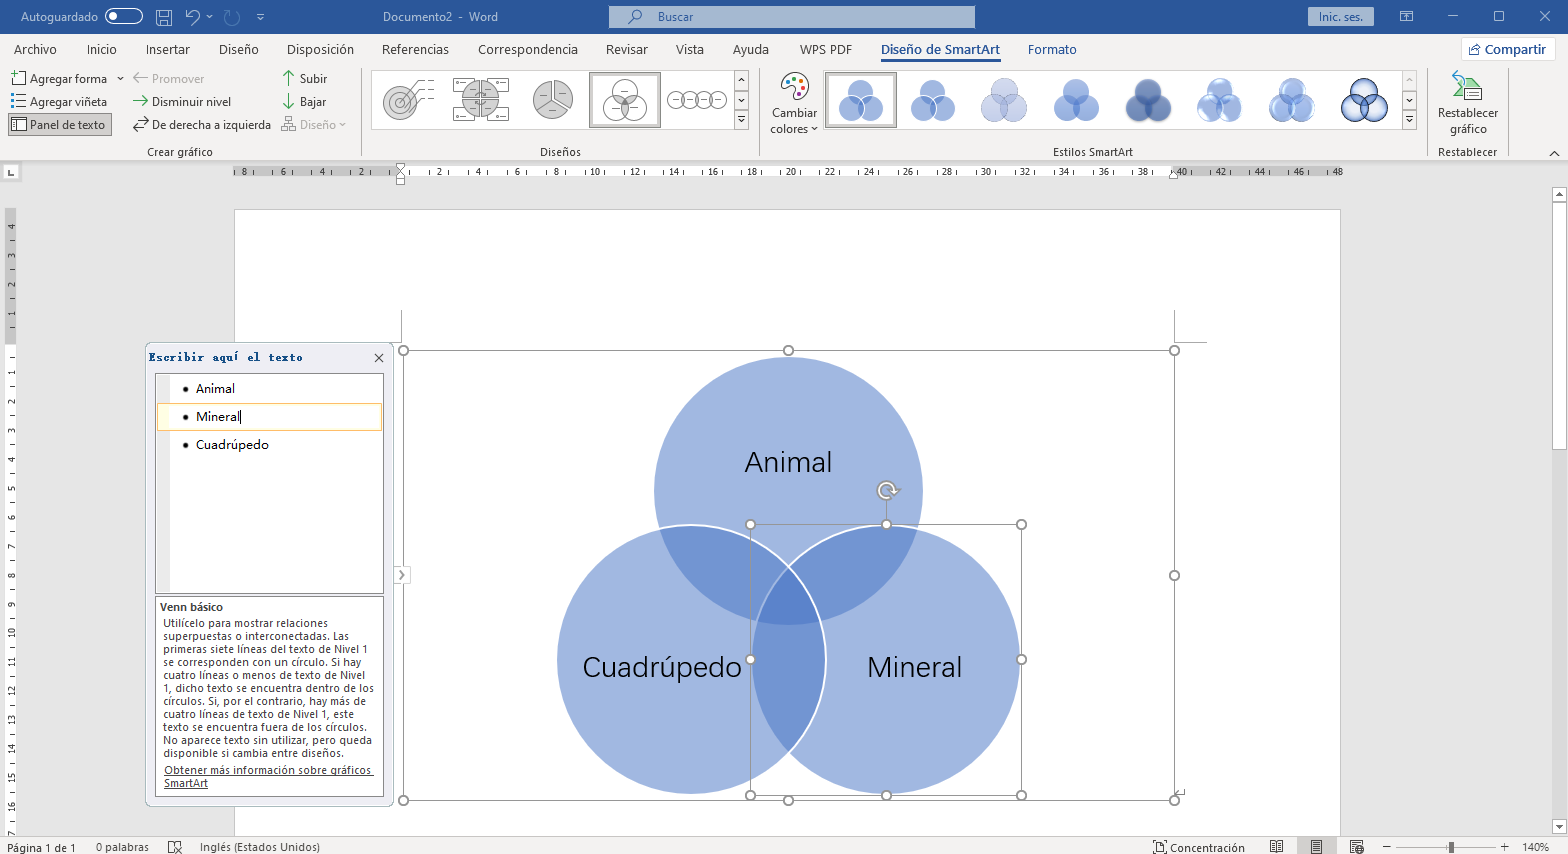Screen dimensions: 1568x854
Task: Open the Referencias tab
Action: point(415,49)
